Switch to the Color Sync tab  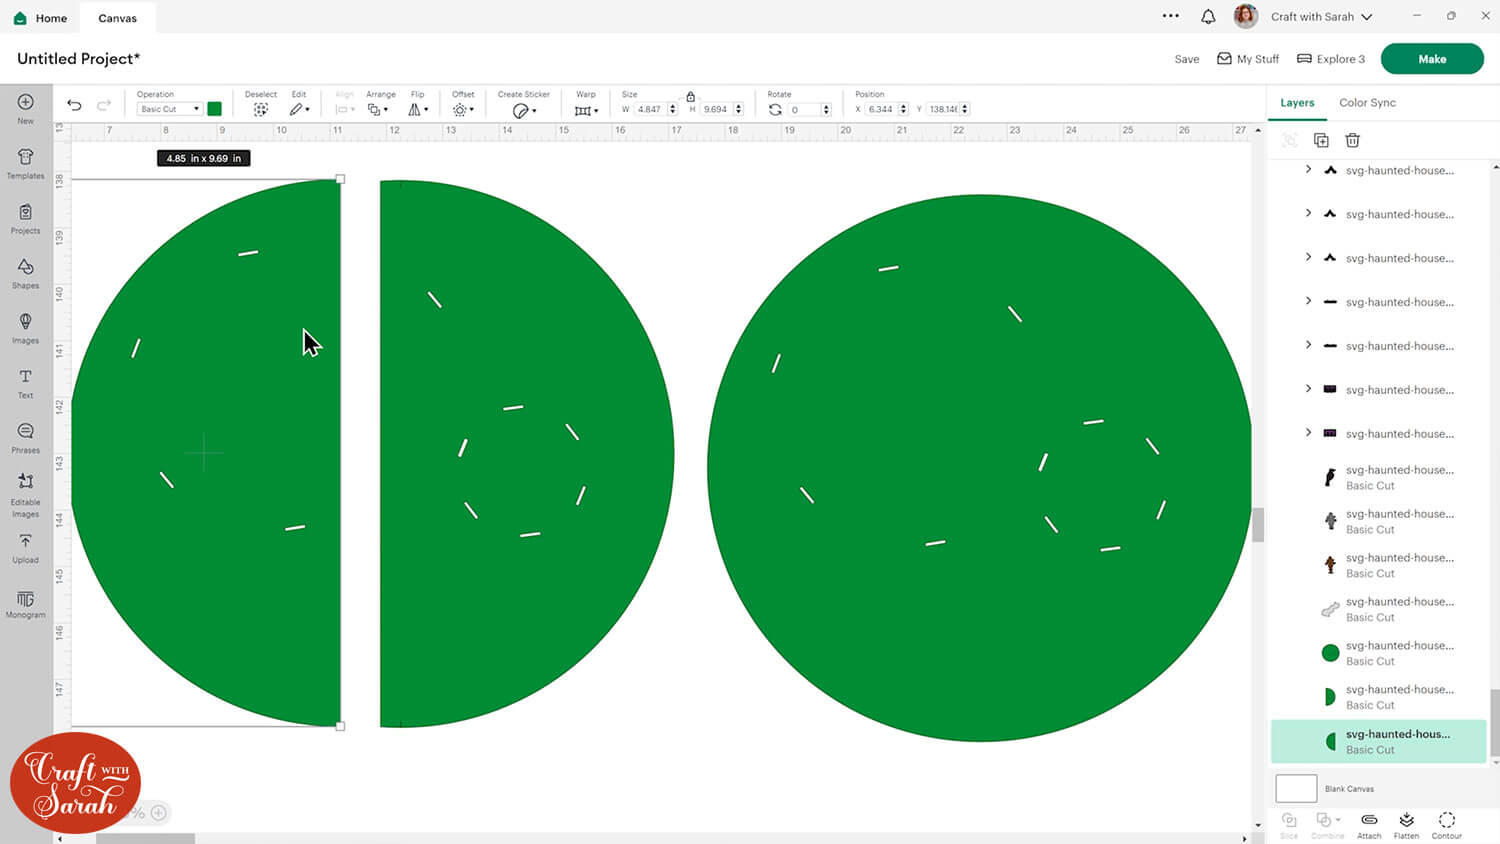click(1367, 103)
